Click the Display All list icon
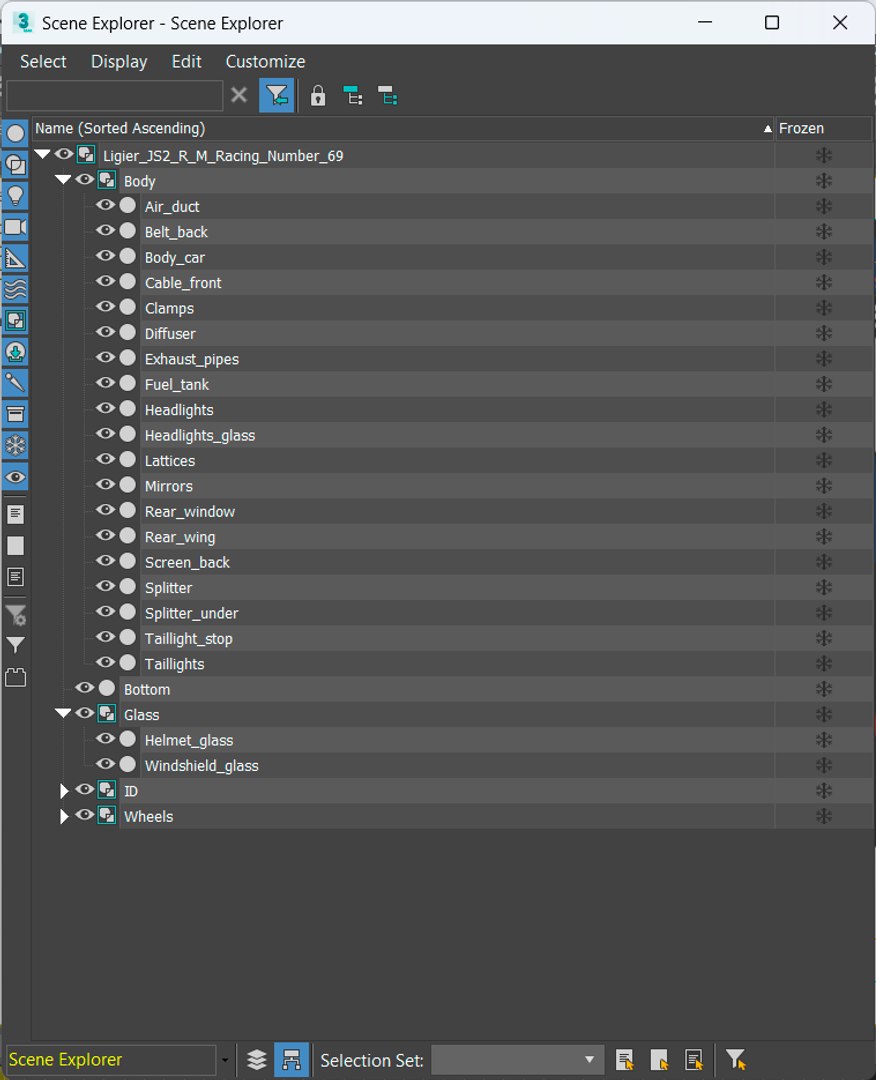 15,515
